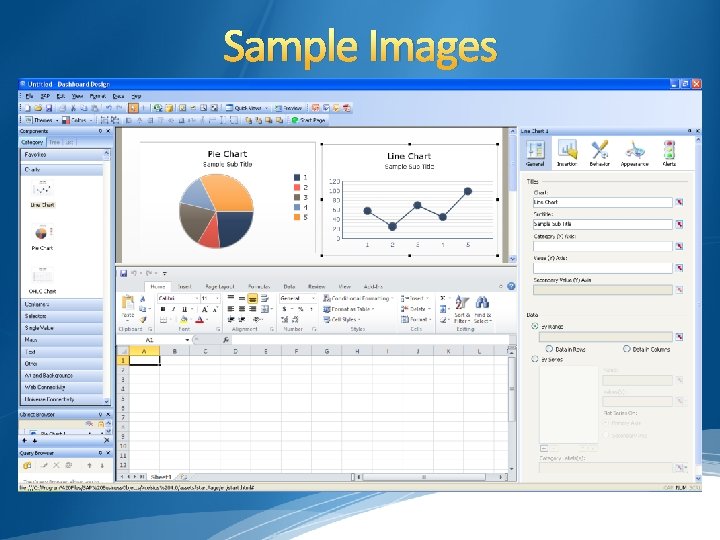Viewport: 720px width, 540px height.
Task: Click the New document toolbar icon
Action: (x=28, y=108)
